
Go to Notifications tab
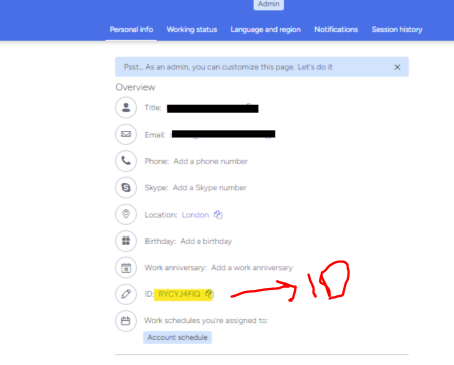tap(336, 29)
